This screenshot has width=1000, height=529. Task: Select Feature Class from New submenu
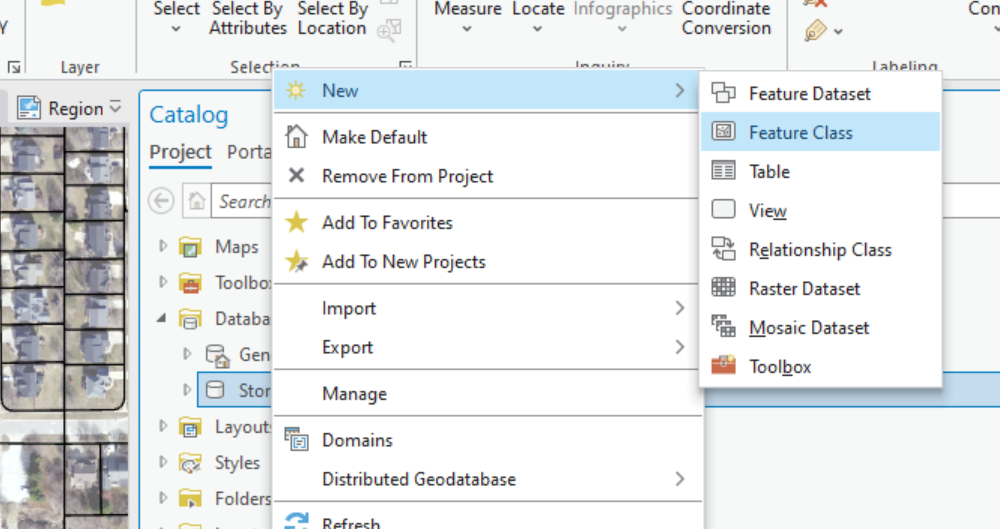[800, 132]
